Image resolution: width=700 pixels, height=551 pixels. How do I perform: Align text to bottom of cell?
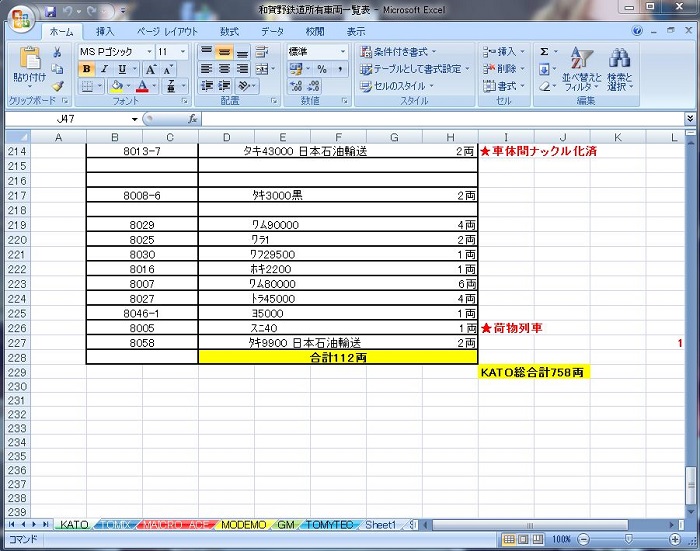(x=242, y=52)
